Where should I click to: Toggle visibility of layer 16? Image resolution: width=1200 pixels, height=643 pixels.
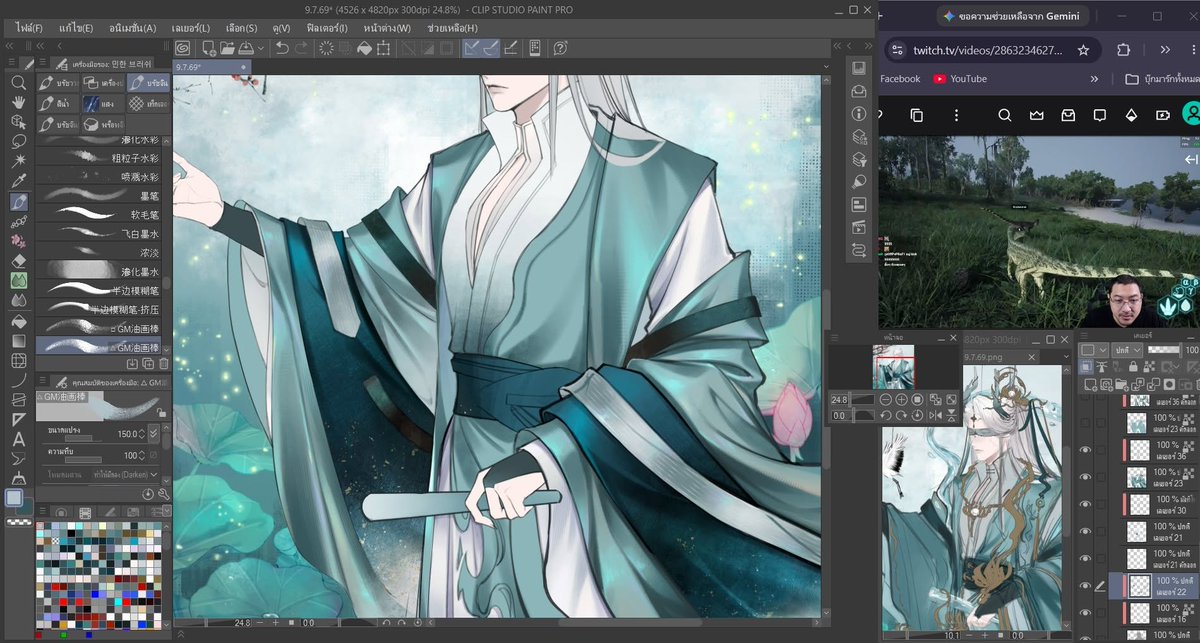pos(1086,613)
